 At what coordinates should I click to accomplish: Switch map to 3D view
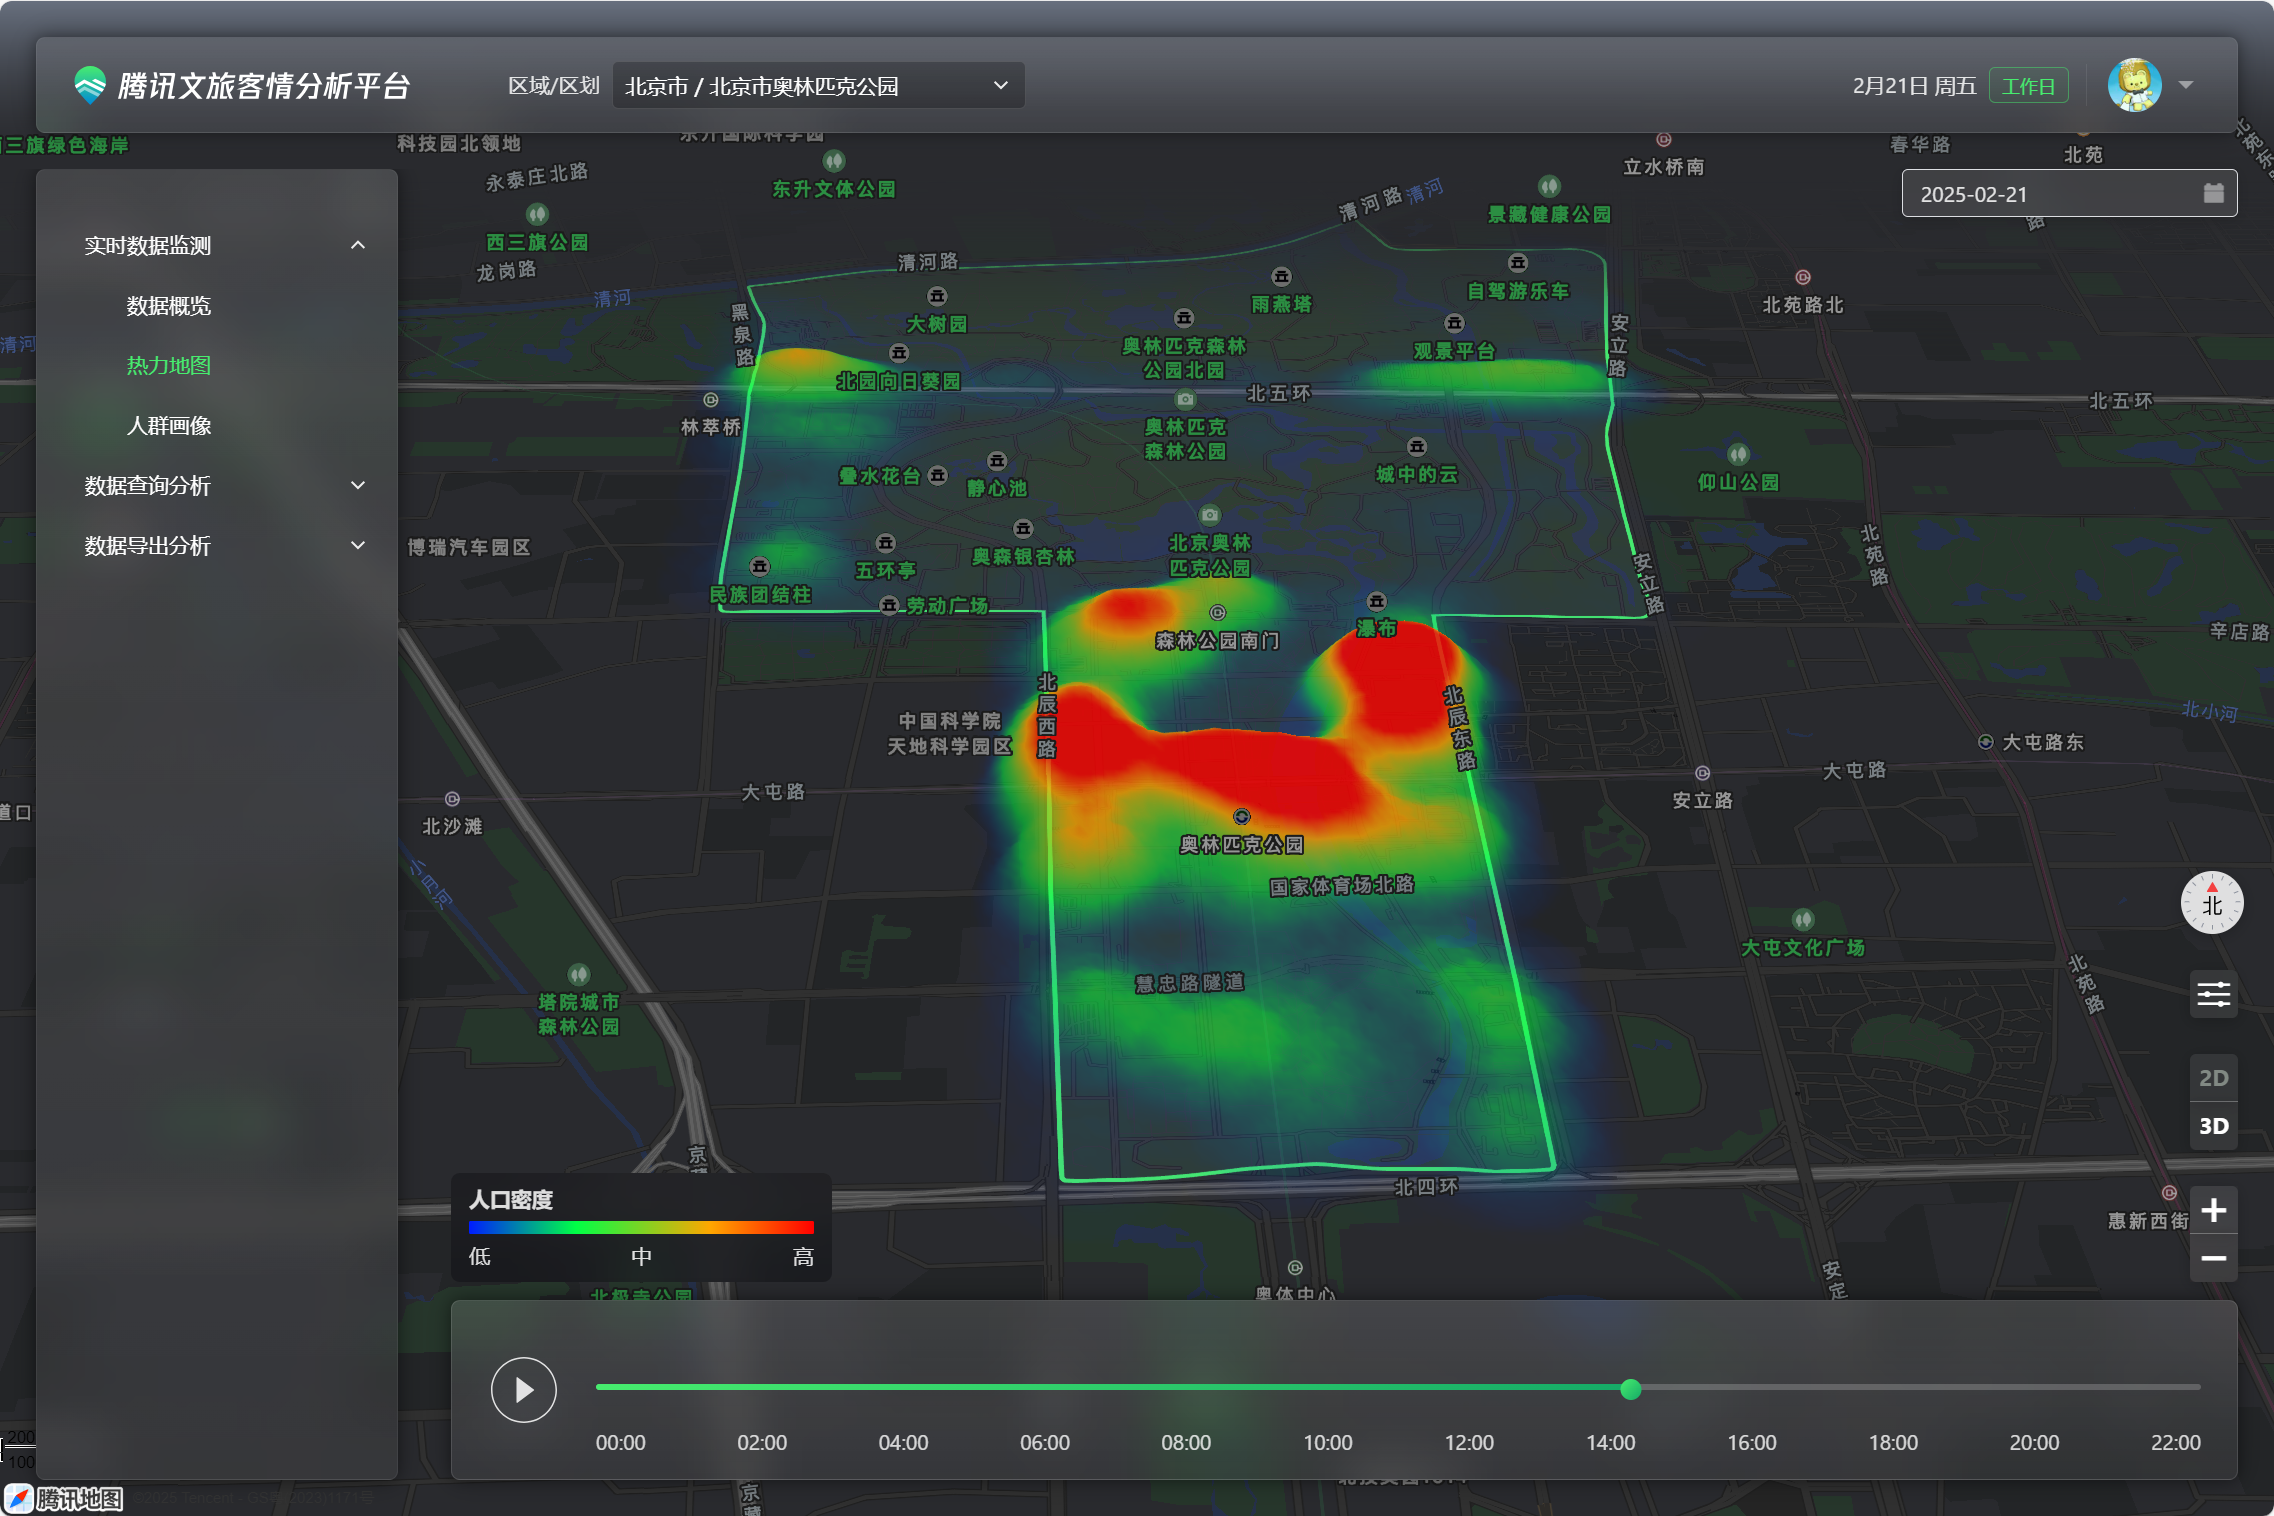(x=2213, y=1126)
